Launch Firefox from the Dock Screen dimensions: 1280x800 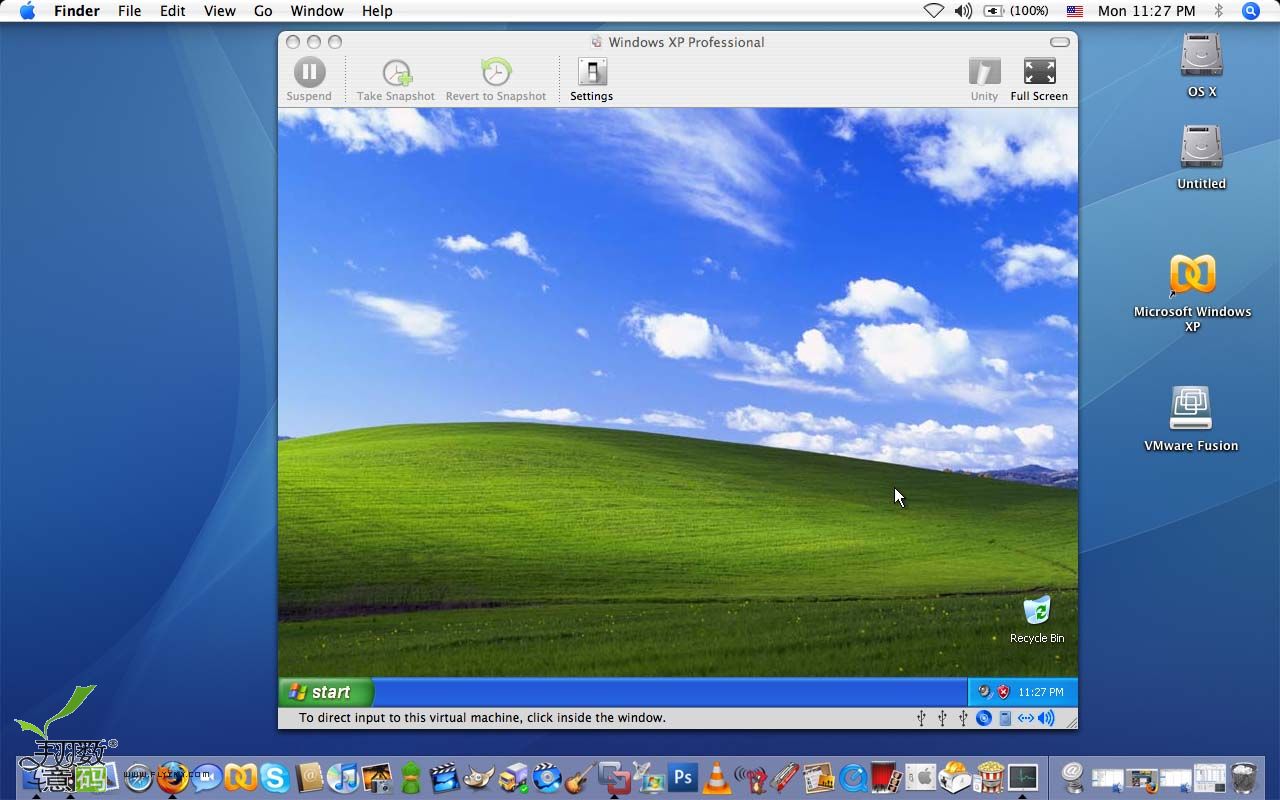click(x=172, y=777)
